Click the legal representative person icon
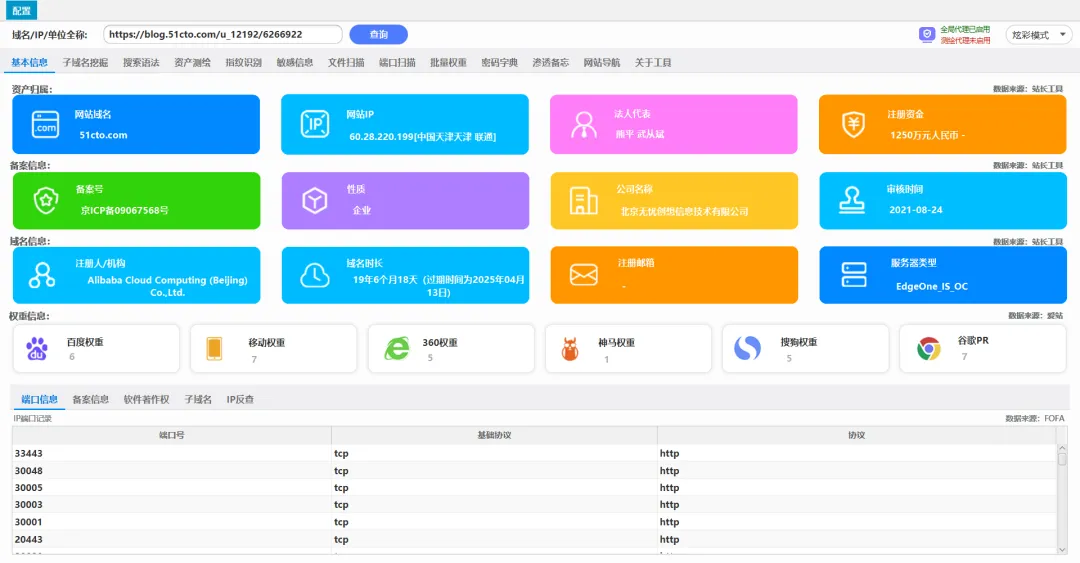This screenshot has width=1080, height=563. 584,125
